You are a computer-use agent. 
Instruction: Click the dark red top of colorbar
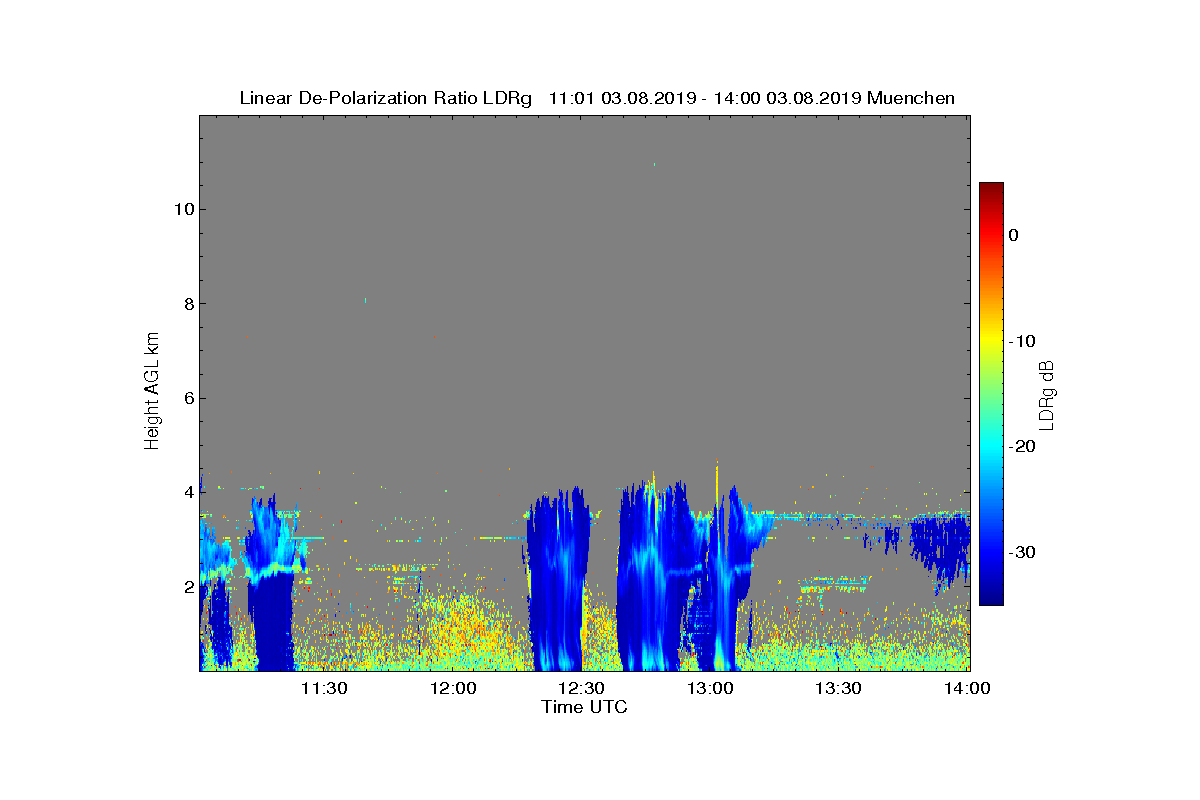coord(991,188)
